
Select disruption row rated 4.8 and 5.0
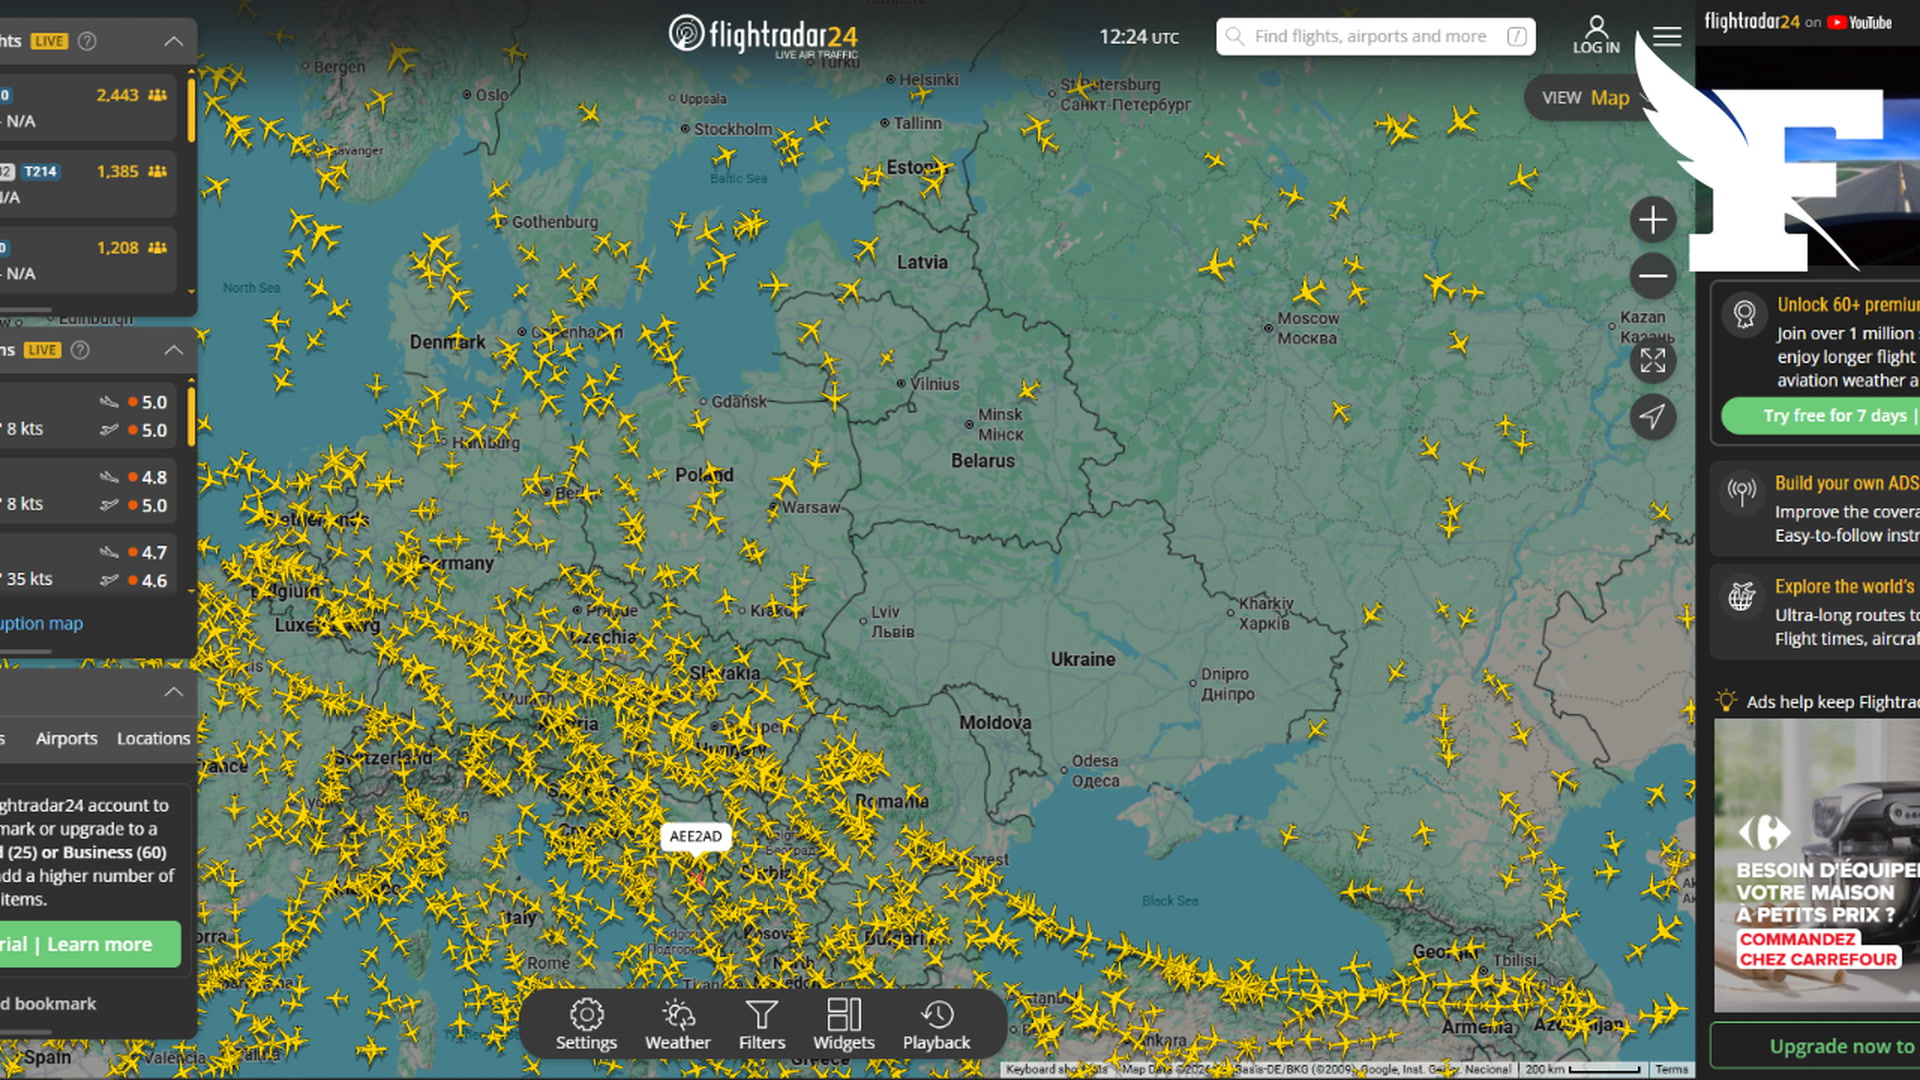tap(88, 491)
